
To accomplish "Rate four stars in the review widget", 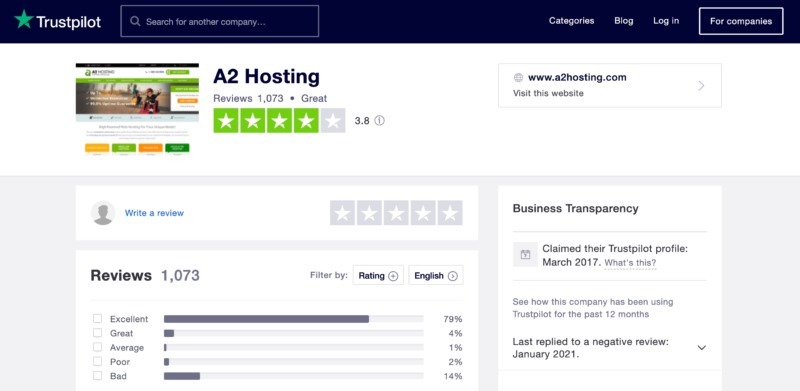I will (x=423, y=213).
